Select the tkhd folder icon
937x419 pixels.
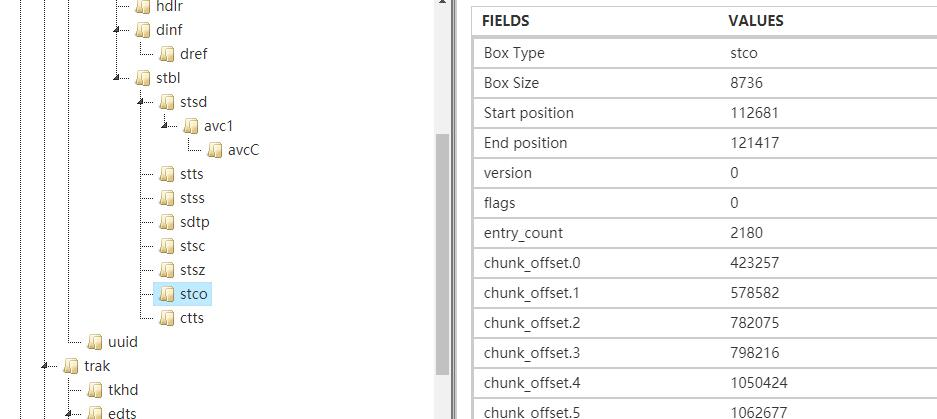95,390
